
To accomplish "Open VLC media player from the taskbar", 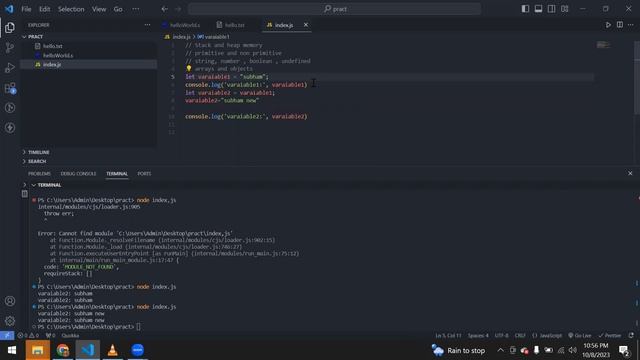I will [x=113, y=350].
